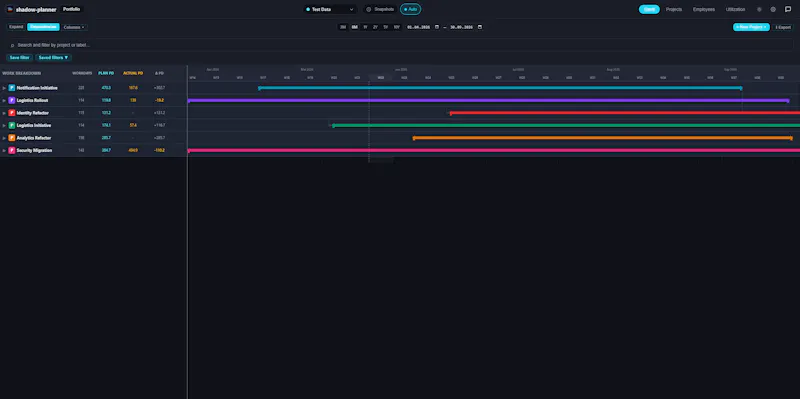Click the orange Analytics Refactor project icon
The height and width of the screenshot is (399, 800).
coord(12,138)
